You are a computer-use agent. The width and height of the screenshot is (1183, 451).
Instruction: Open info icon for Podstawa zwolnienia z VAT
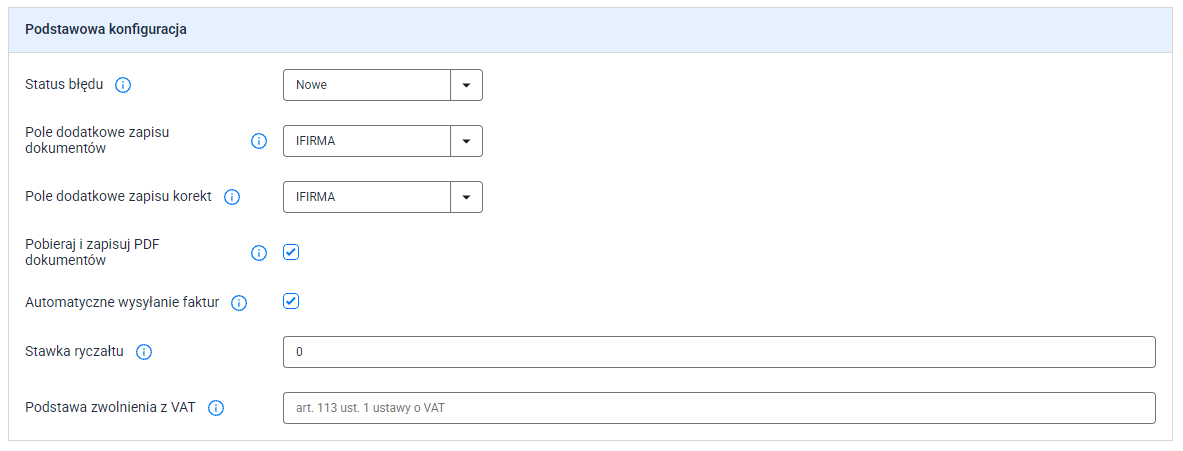216,408
